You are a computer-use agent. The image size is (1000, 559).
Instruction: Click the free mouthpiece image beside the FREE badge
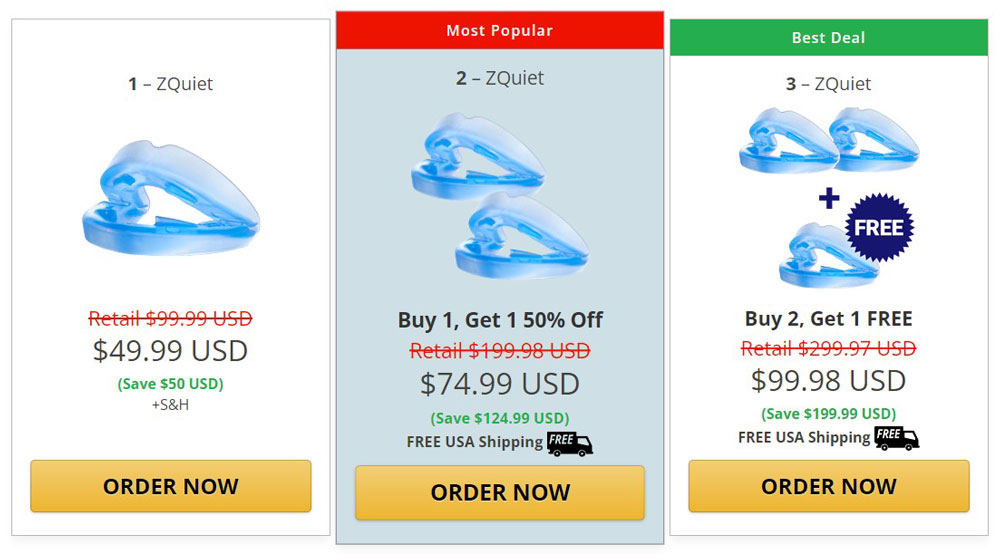click(x=816, y=255)
